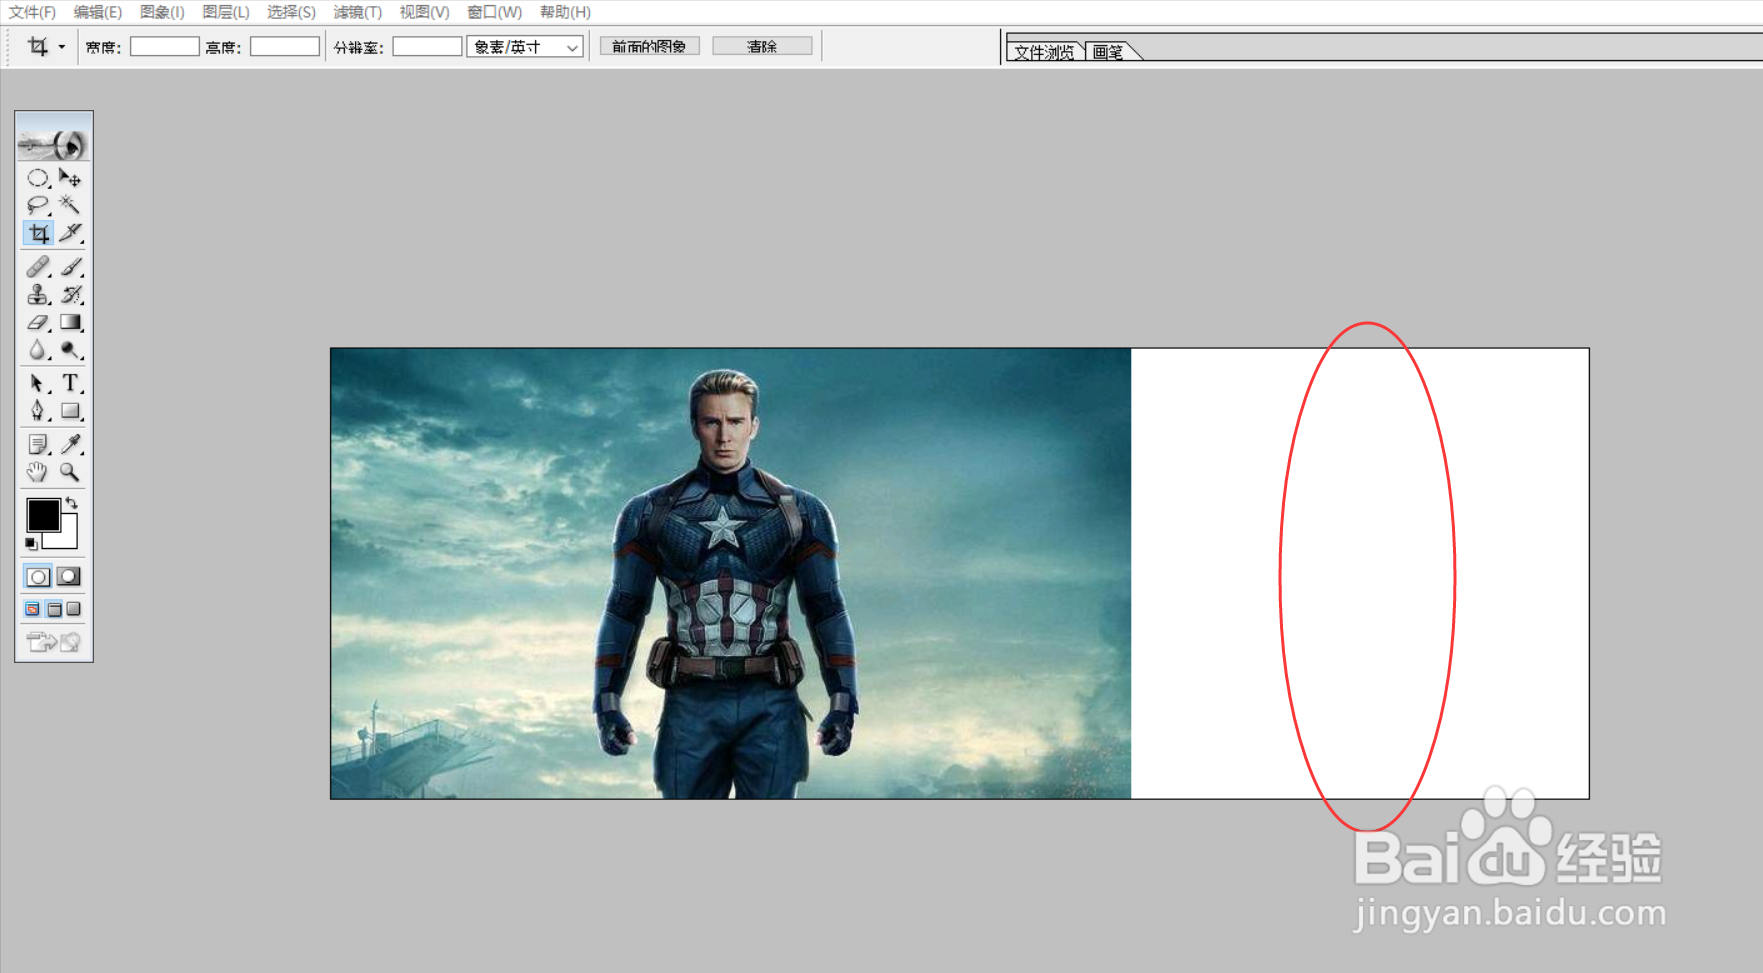
Task: Open the foreground color picker
Action: (x=42, y=515)
